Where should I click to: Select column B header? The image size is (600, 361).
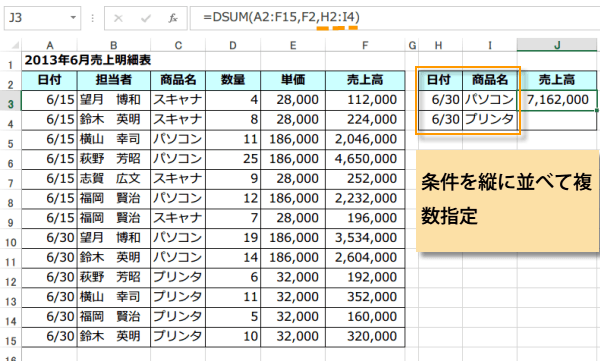click(x=114, y=45)
